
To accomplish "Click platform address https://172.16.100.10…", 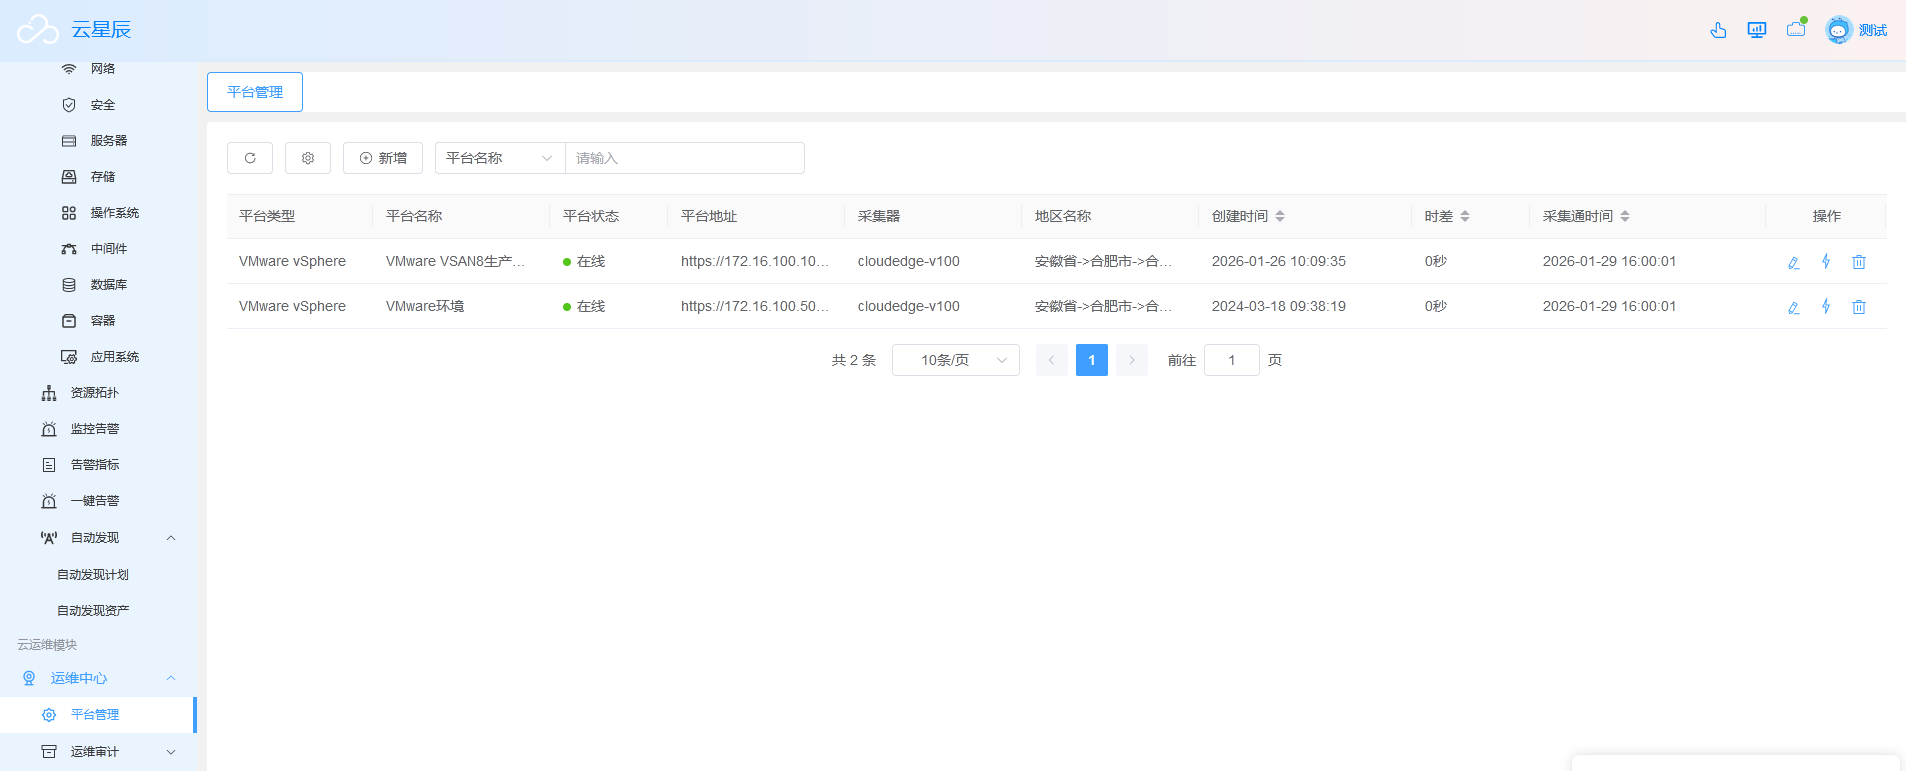I will tap(755, 261).
